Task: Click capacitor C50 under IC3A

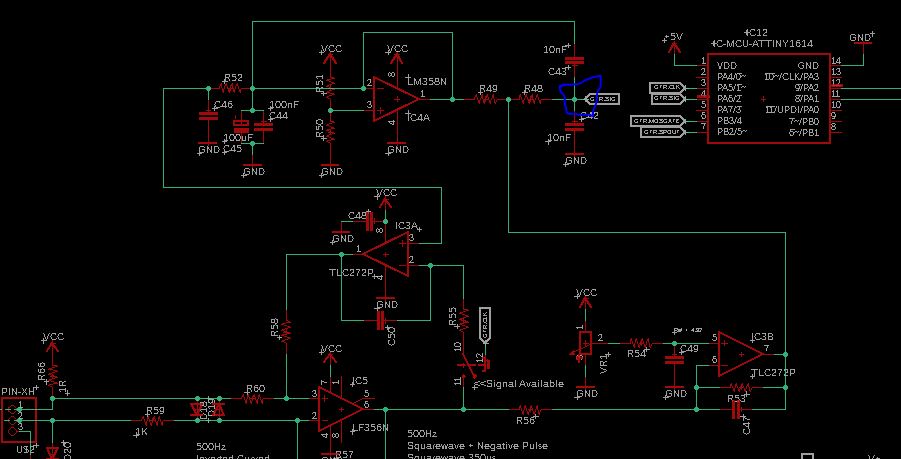Action: coord(380,321)
